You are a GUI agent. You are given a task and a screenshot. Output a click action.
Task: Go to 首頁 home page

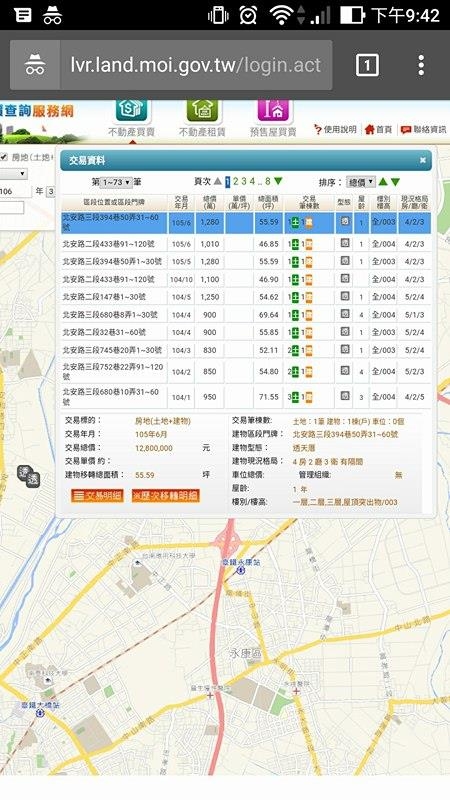[378, 130]
